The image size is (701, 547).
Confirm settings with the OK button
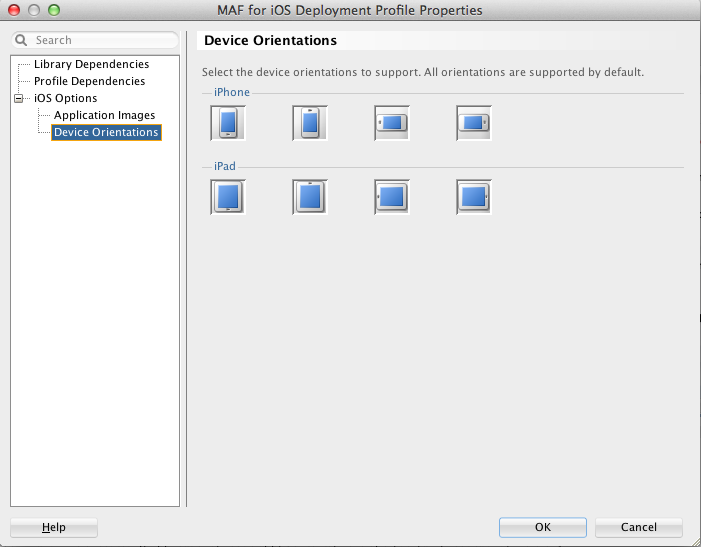tap(543, 527)
